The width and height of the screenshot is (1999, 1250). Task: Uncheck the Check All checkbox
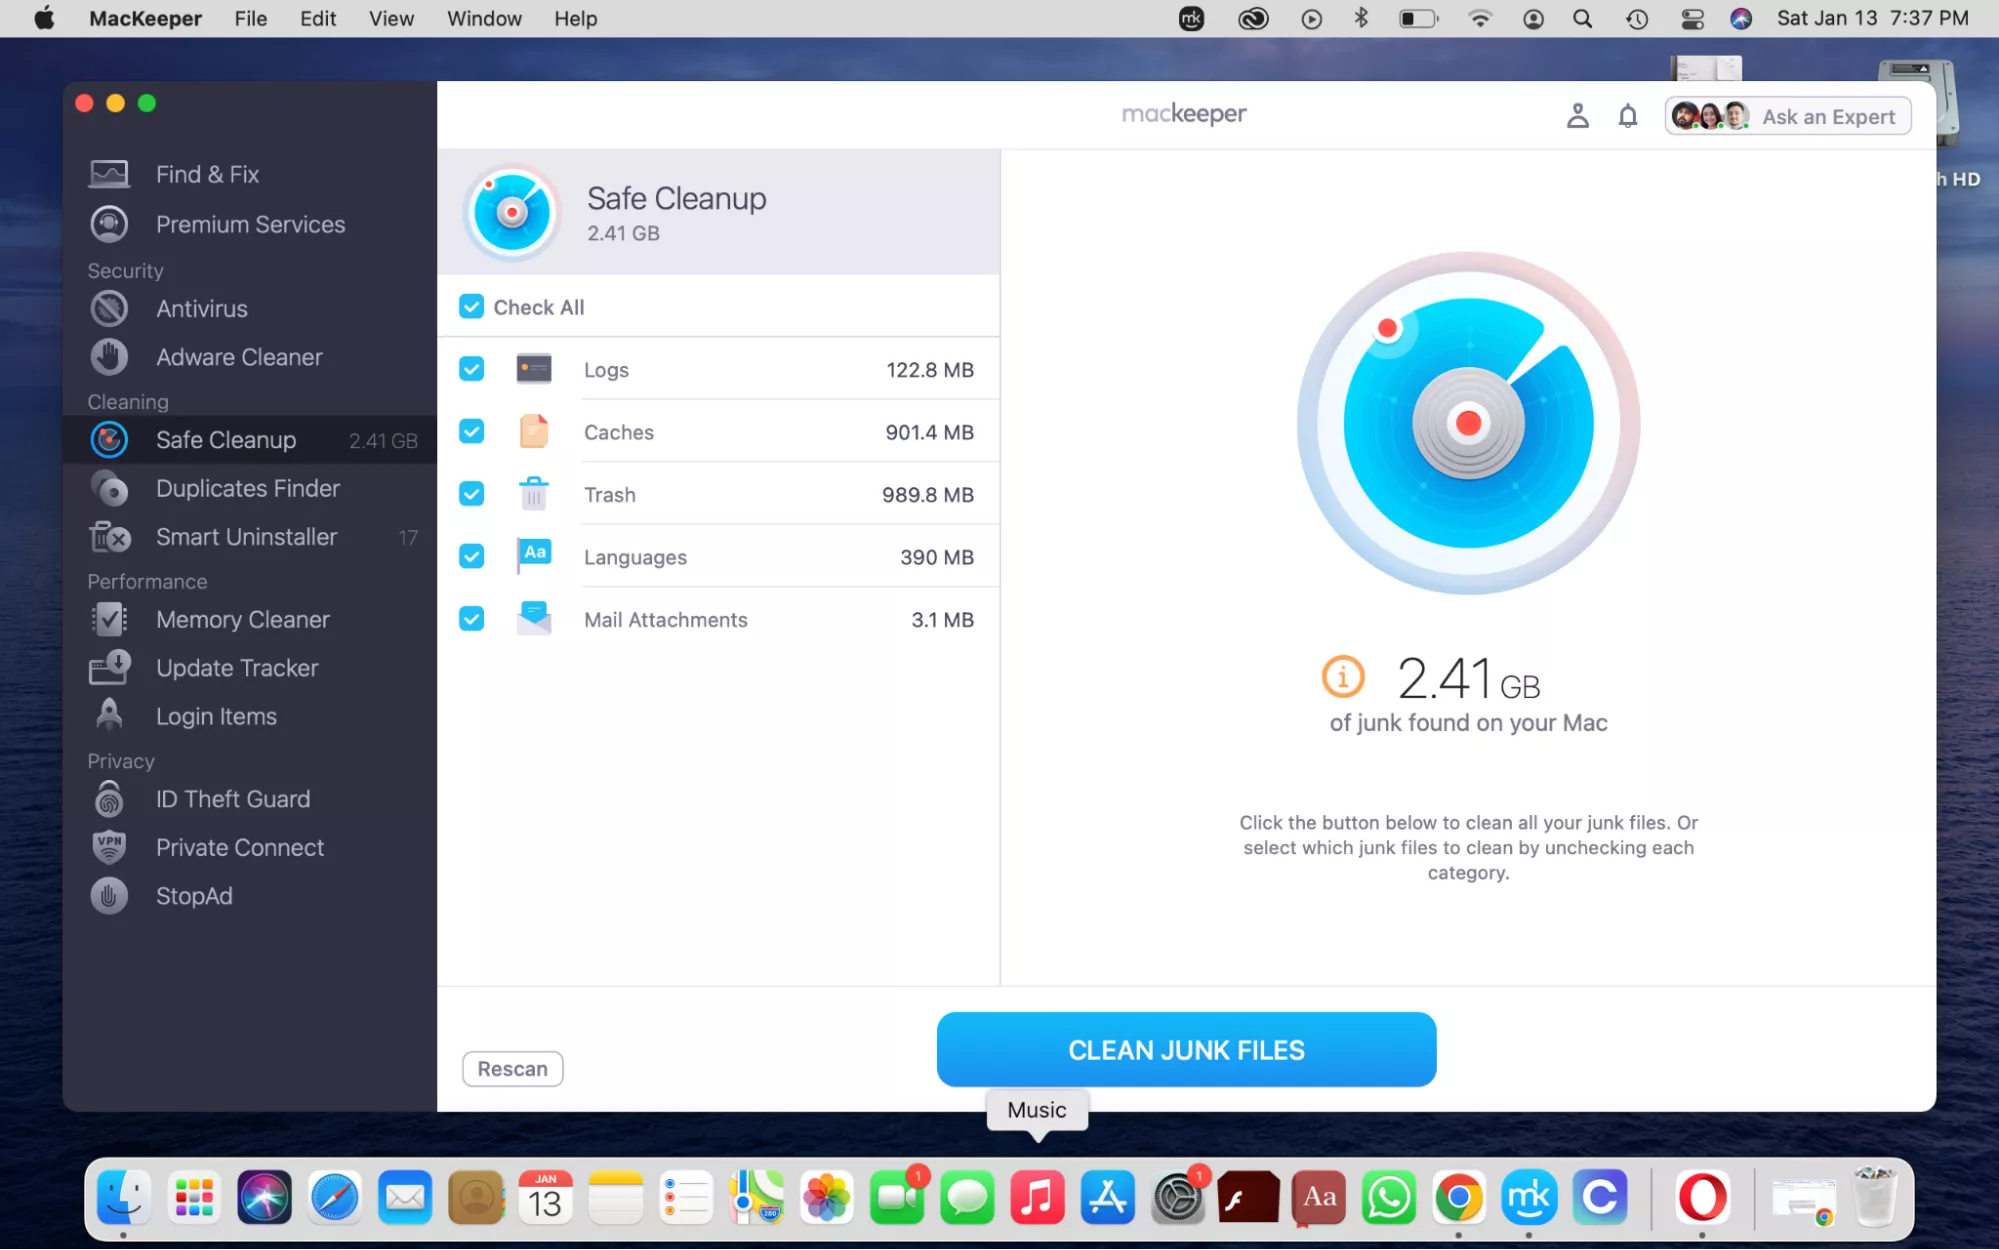[x=471, y=307]
